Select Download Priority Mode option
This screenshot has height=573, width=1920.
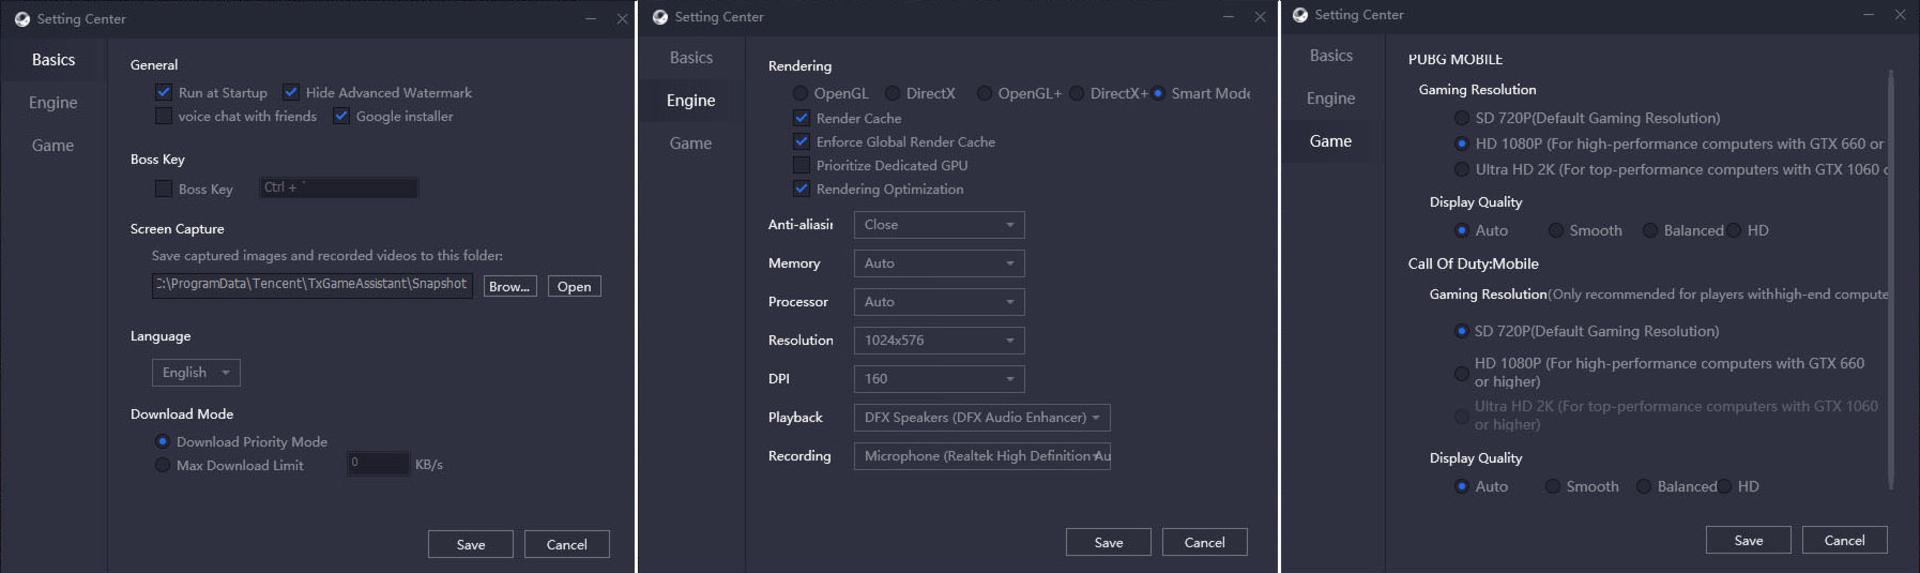(x=162, y=441)
